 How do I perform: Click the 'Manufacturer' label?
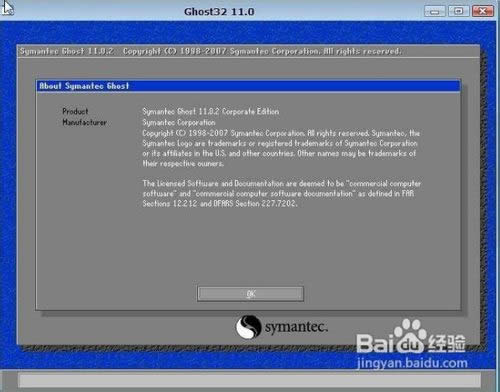tap(85, 122)
